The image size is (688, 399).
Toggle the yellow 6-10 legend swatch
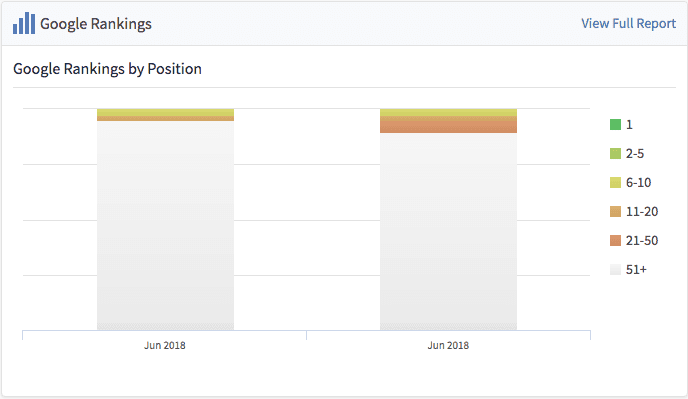coord(615,183)
